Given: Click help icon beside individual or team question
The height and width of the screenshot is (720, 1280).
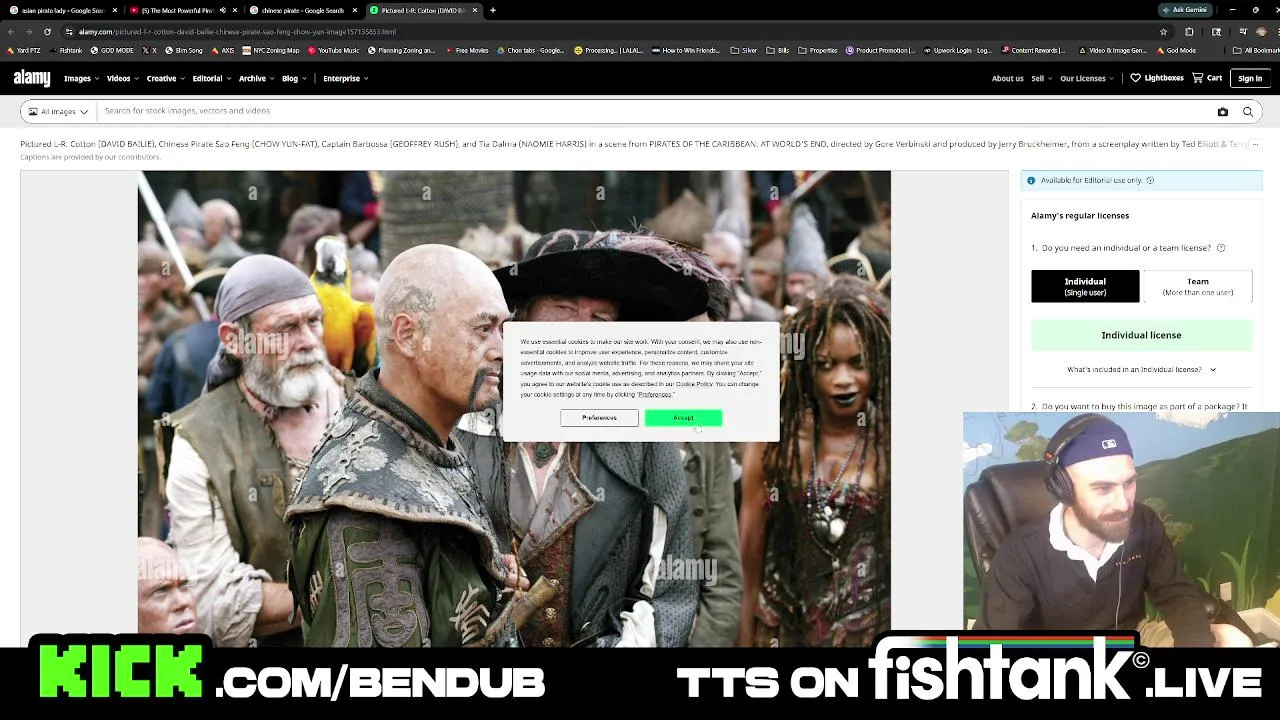Looking at the screenshot, I should [1221, 248].
